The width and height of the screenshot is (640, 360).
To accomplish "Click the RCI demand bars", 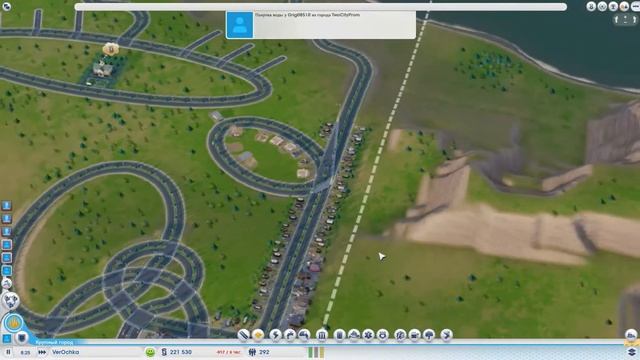I will click(316, 352).
